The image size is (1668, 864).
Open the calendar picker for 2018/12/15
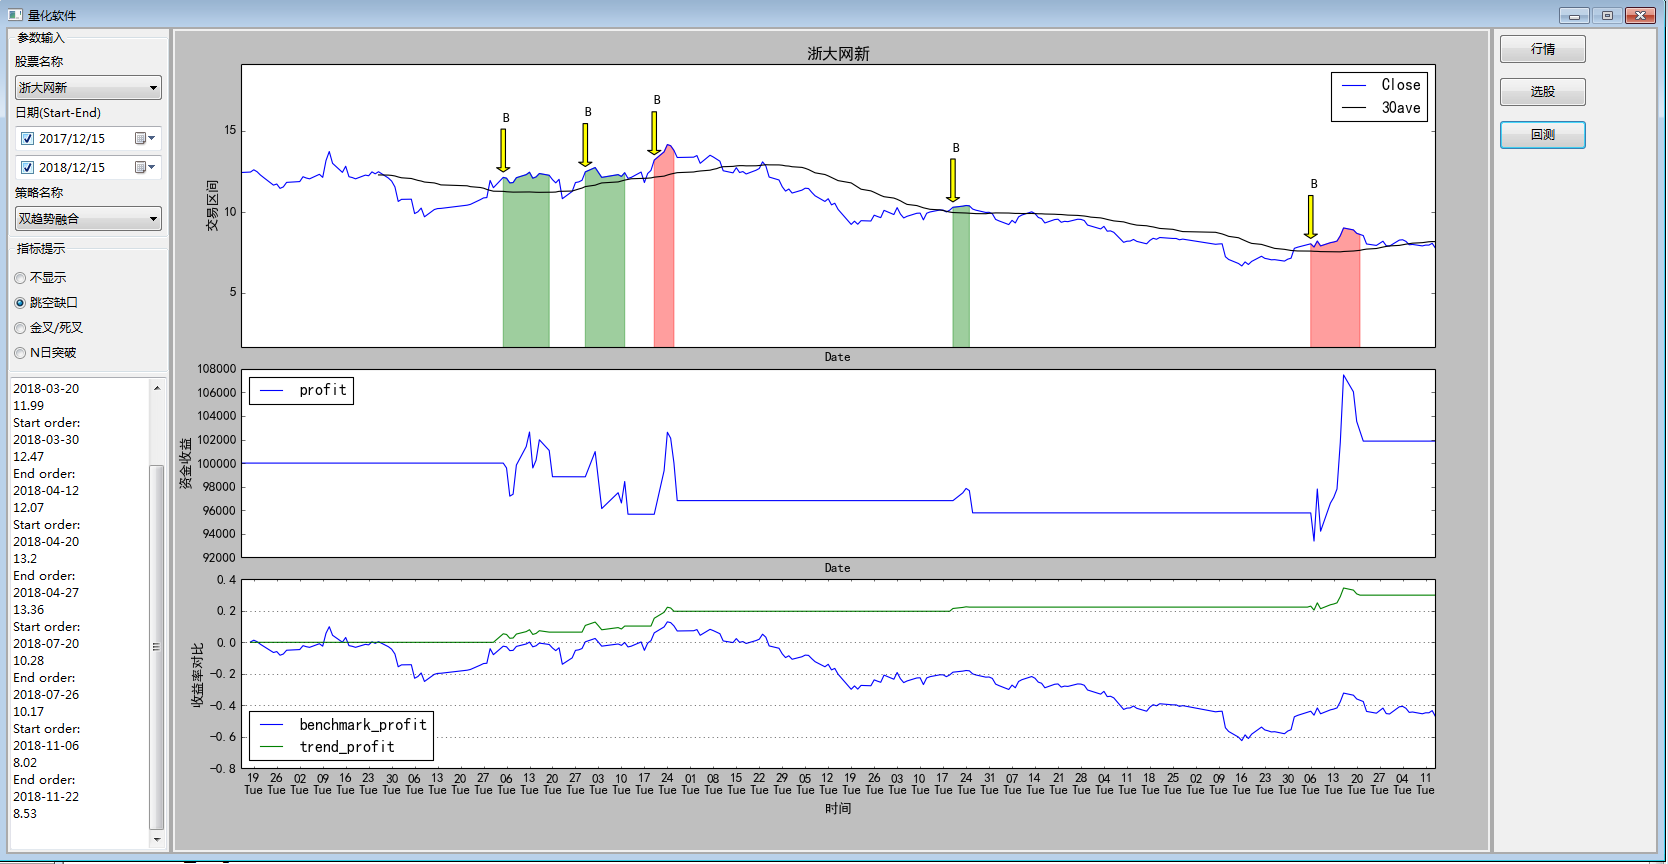[x=145, y=168]
